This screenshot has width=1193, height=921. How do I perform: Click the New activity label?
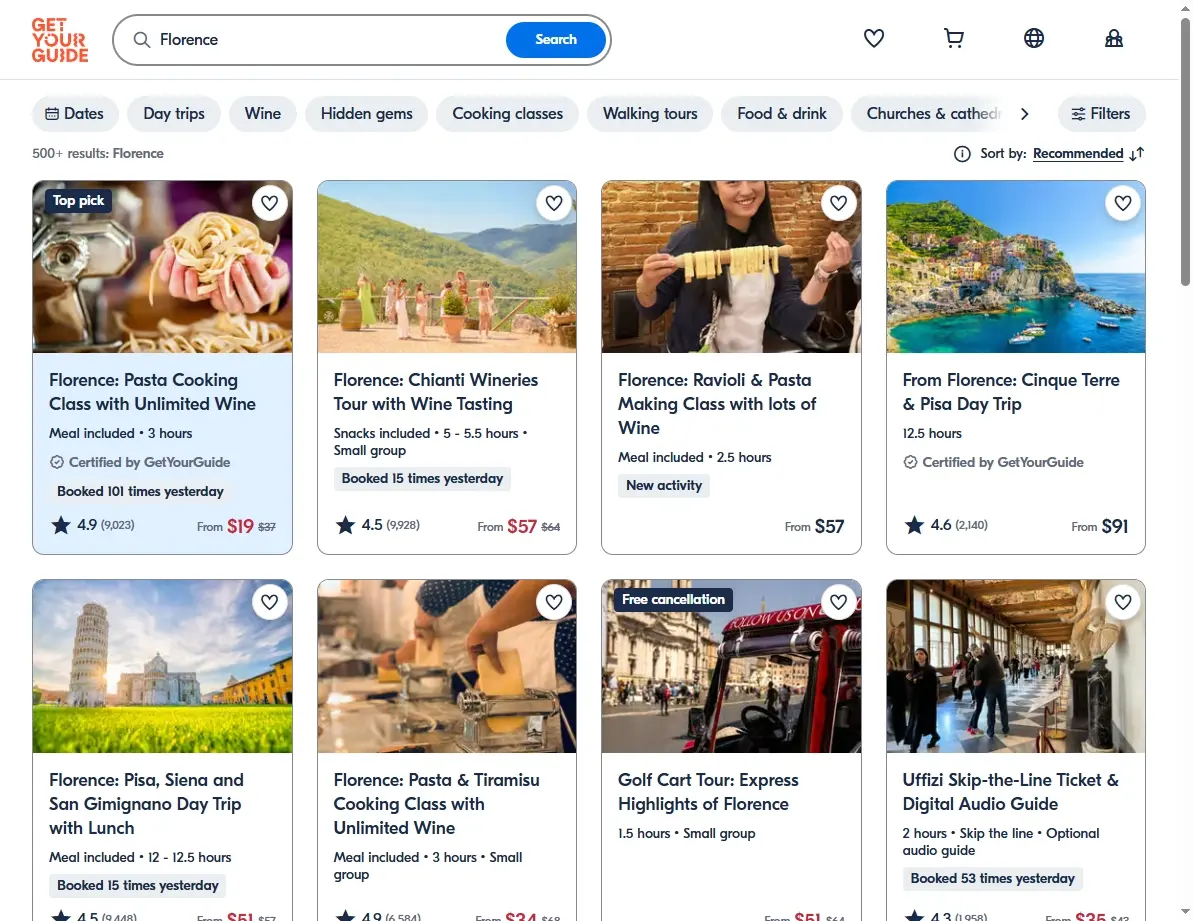click(663, 485)
